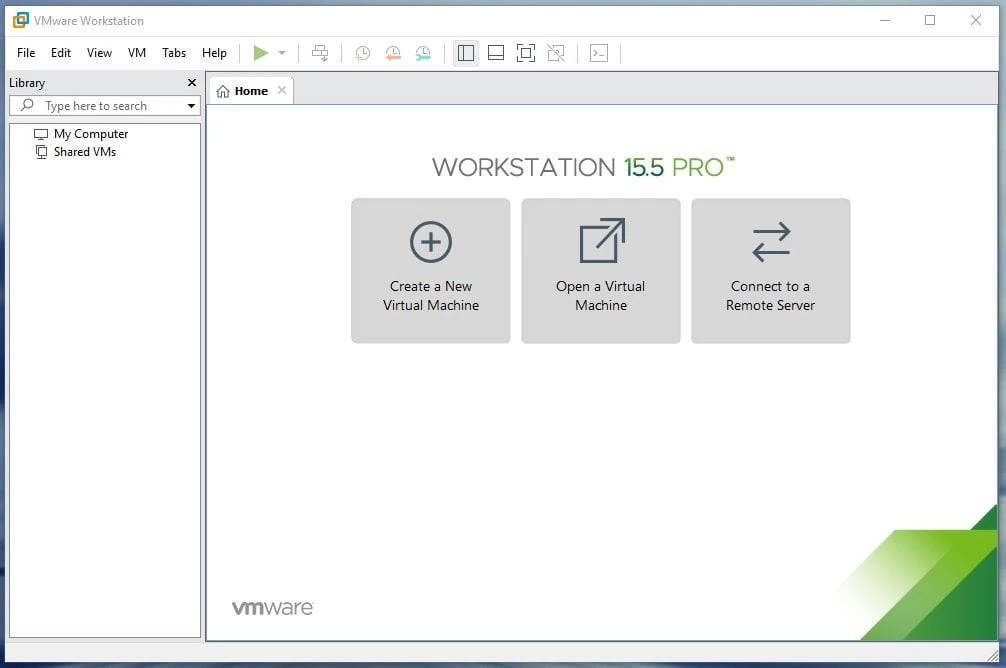
Task: Click the VMware Workstation title bar app icon
Action: tap(21, 21)
